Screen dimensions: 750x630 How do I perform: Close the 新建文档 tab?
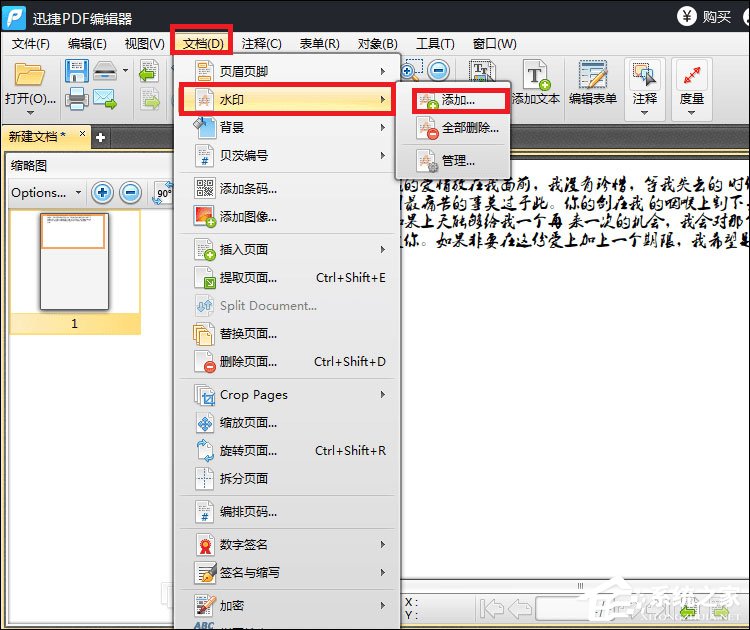tap(82, 133)
